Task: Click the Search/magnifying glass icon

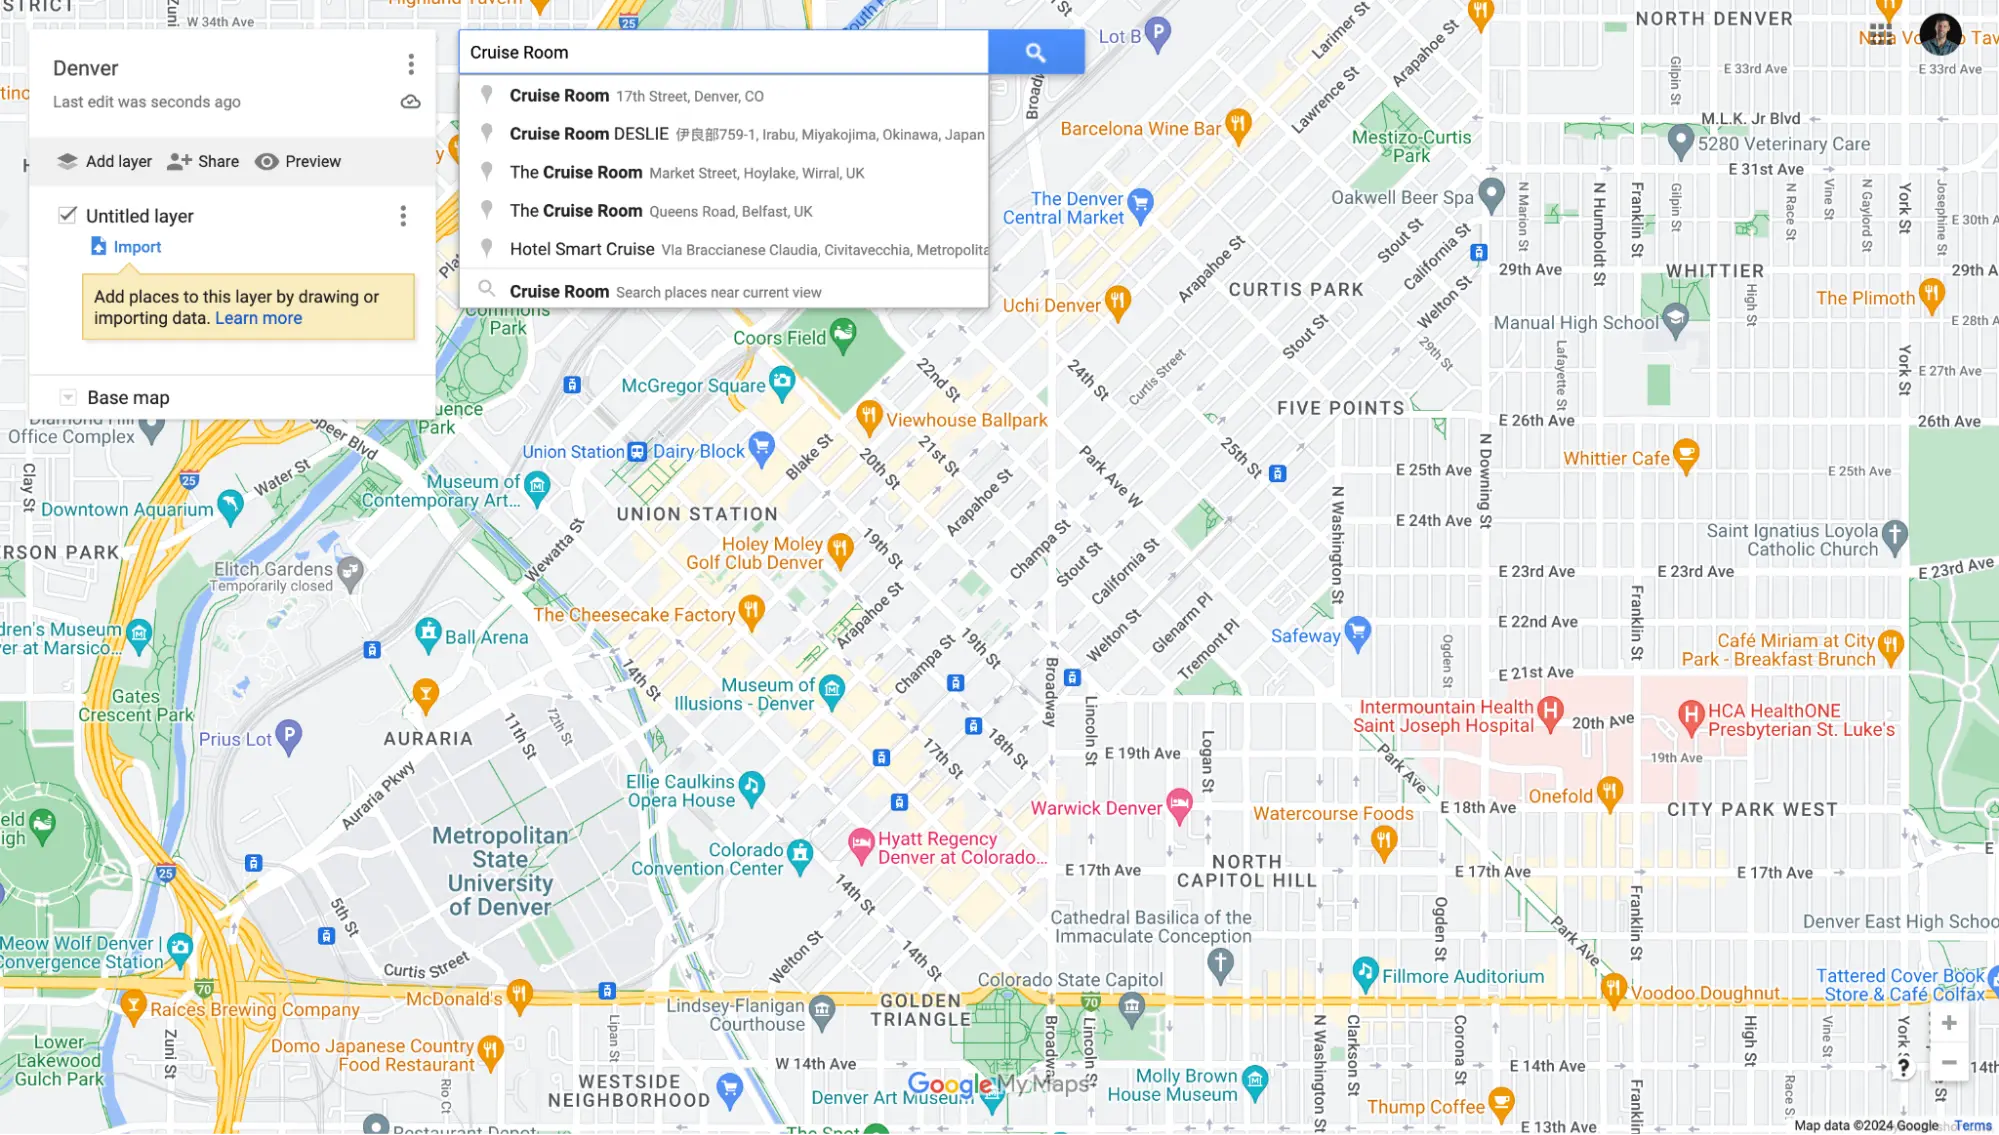Action: [1035, 52]
